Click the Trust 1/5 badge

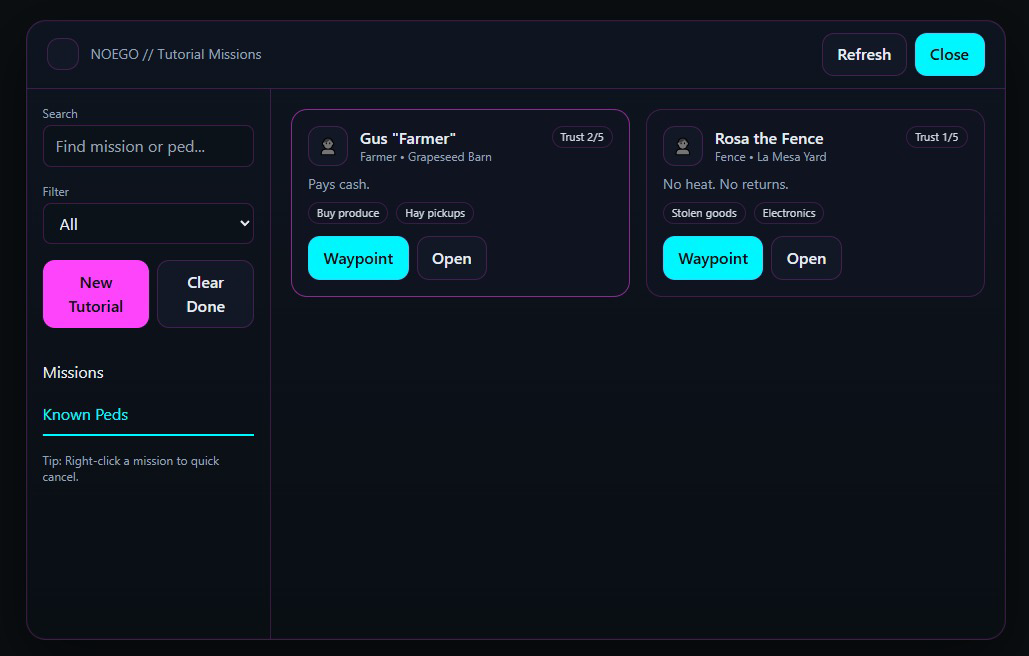936,137
